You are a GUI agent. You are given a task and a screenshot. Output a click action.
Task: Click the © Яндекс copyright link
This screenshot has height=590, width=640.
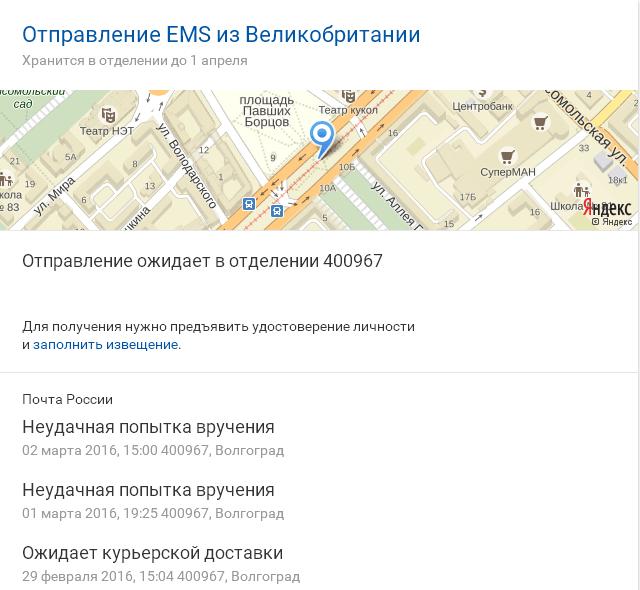point(612,222)
